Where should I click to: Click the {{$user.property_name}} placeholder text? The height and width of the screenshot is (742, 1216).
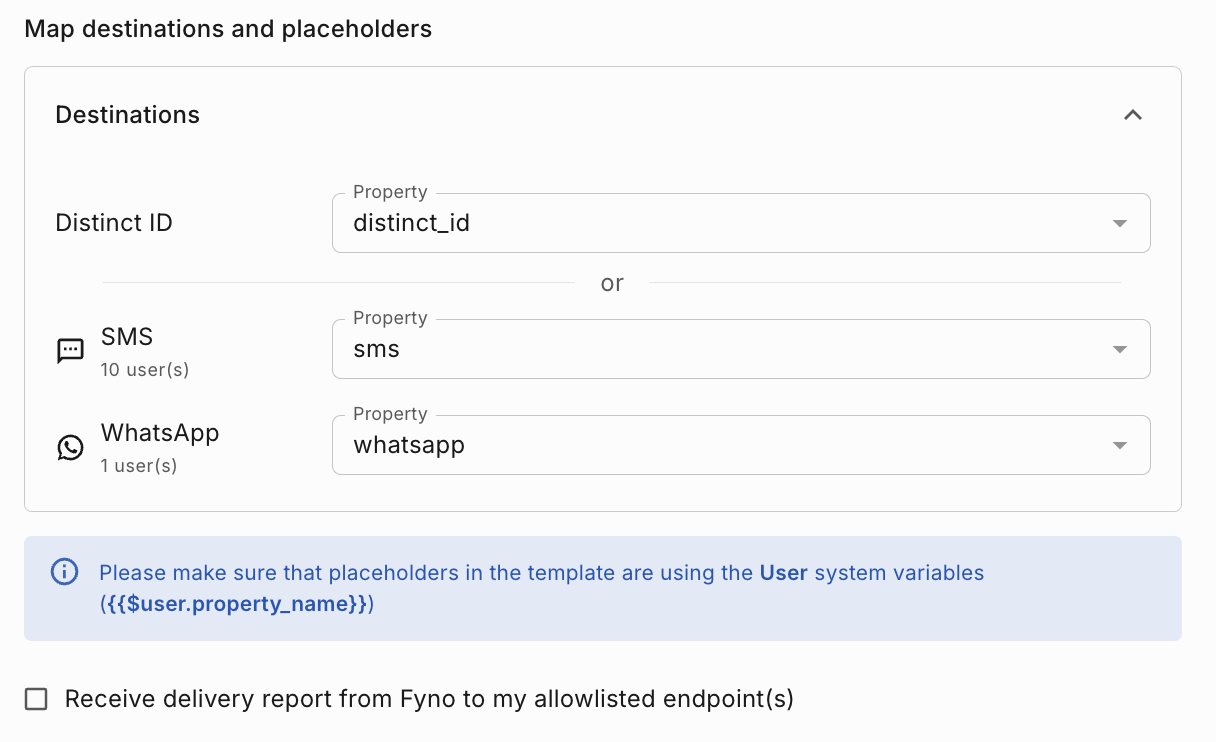[x=237, y=604]
